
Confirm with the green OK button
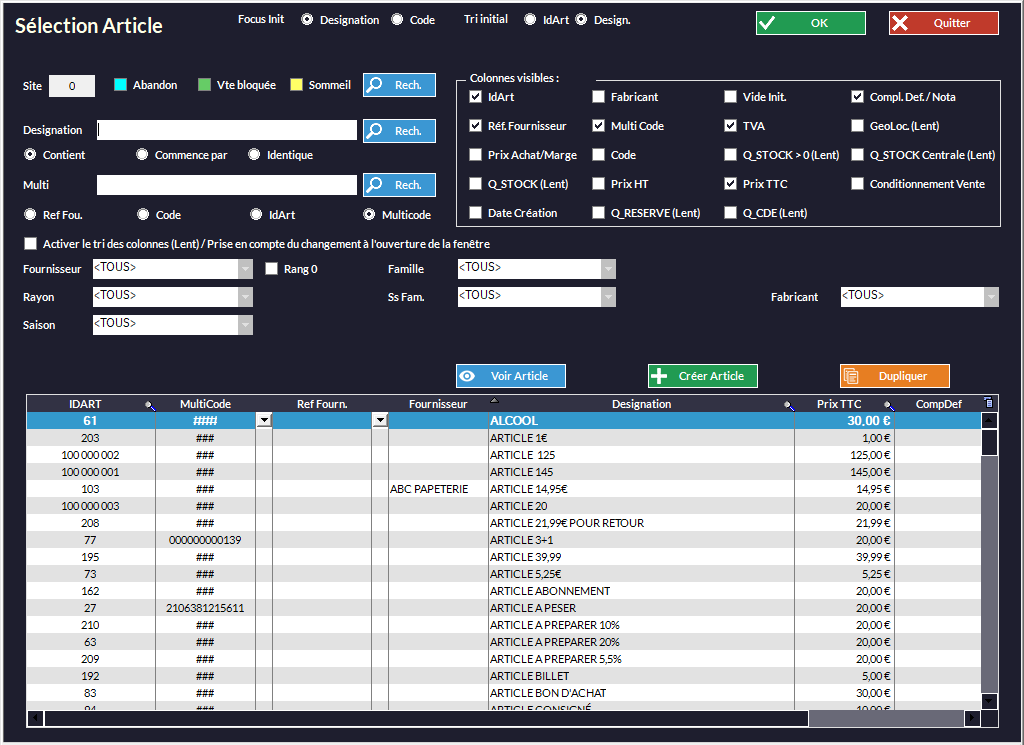tap(810, 23)
